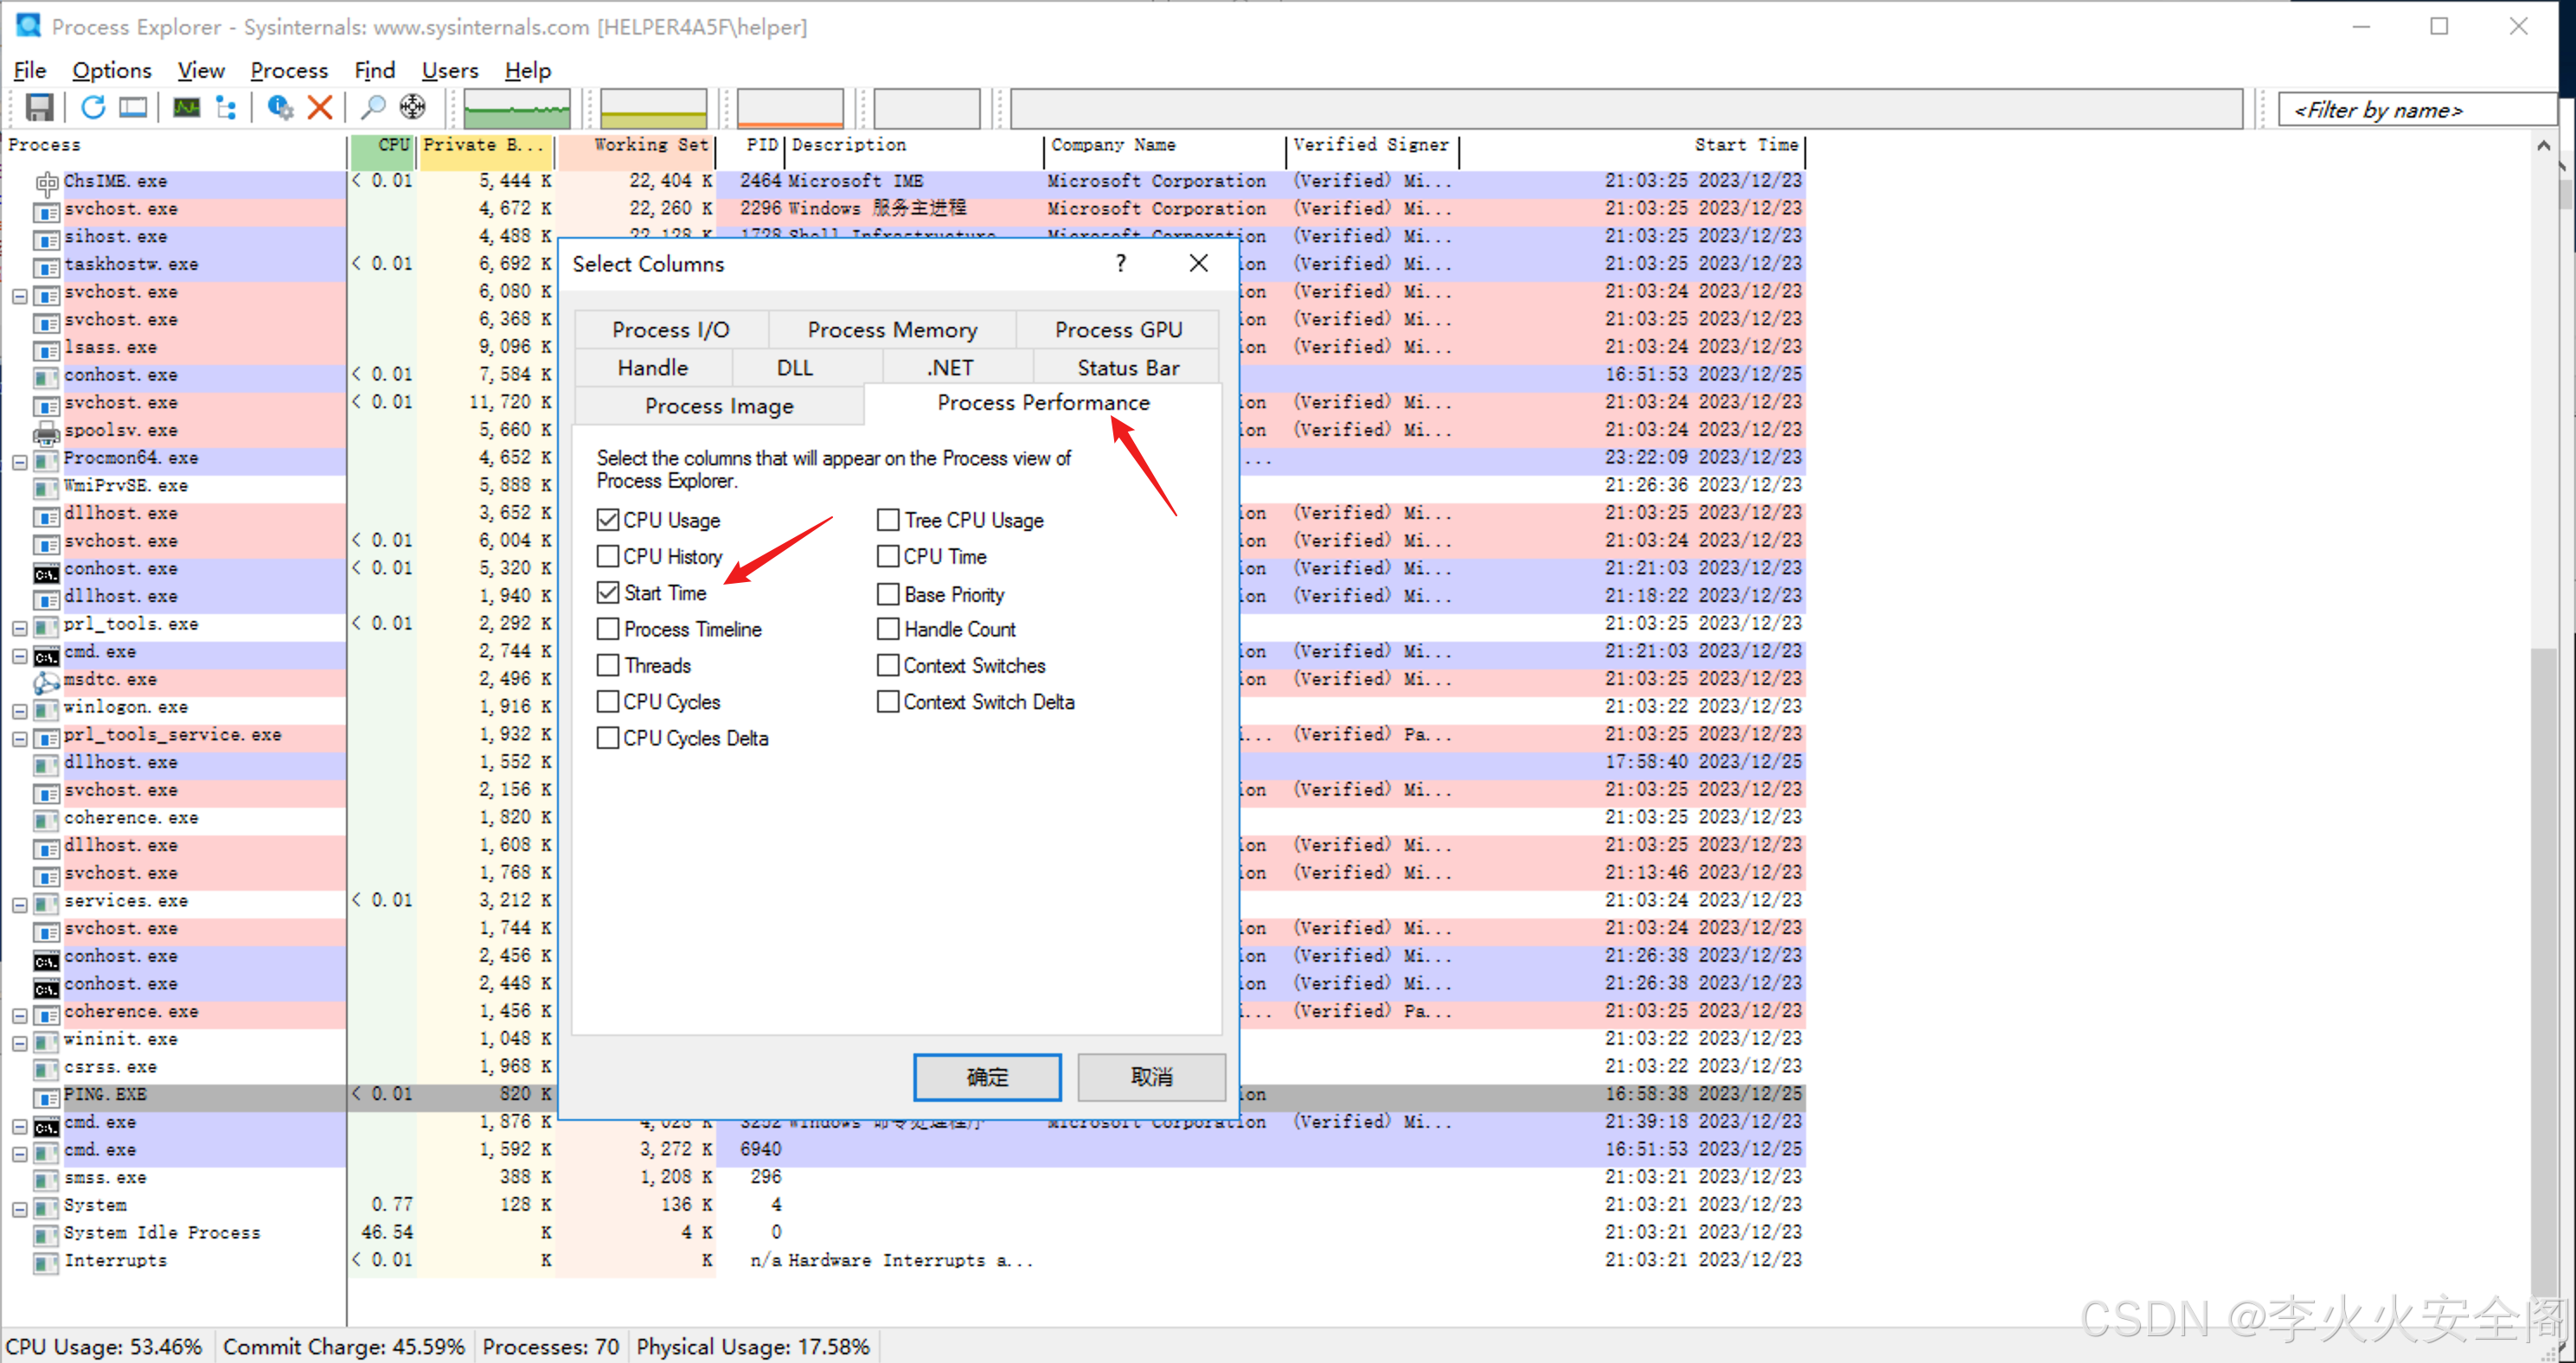
Task: Collapse the services.exe tree node
Action: click(19, 904)
